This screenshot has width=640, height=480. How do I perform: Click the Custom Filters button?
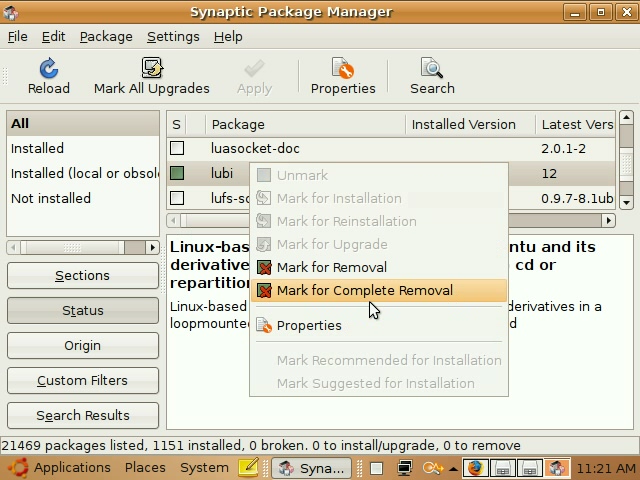click(82, 380)
